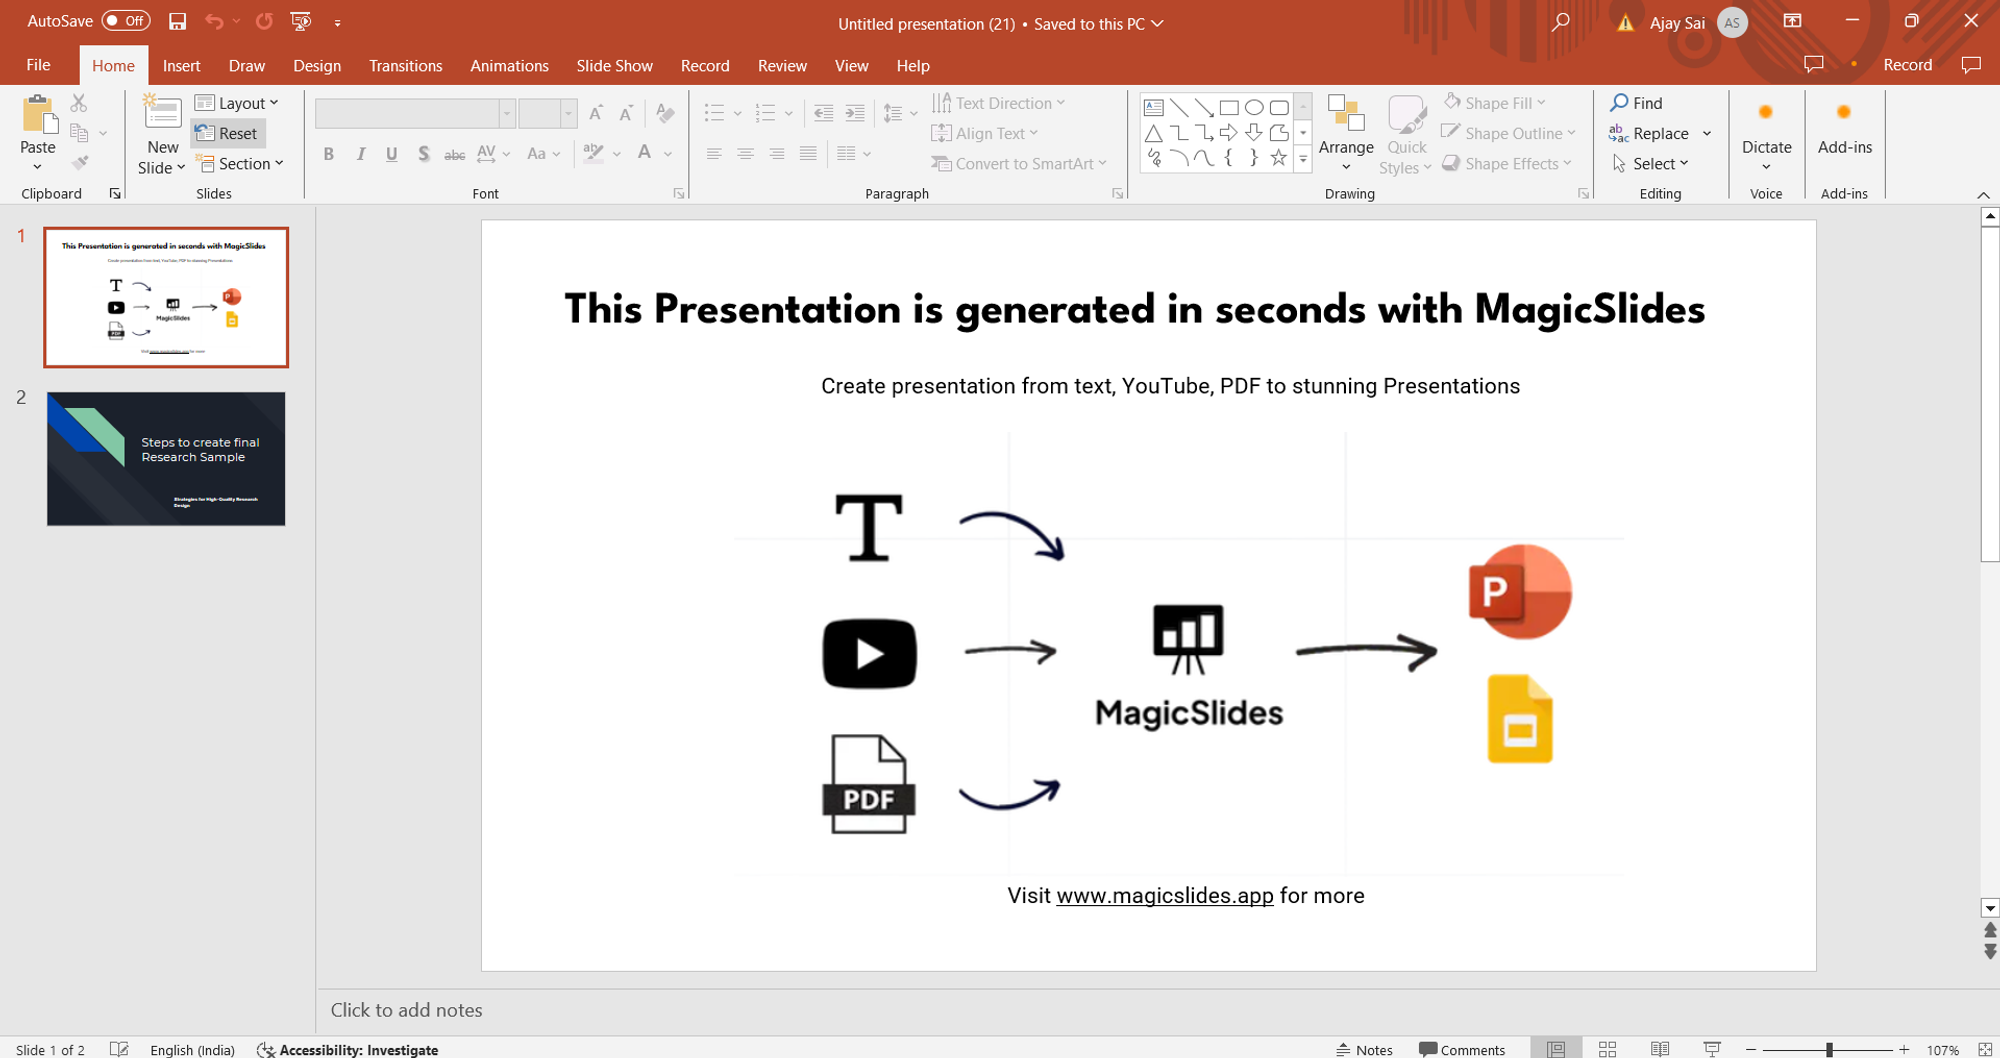Click Add-ins button
This screenshot has width=2000, height=1058.
tap(1844, 128)
